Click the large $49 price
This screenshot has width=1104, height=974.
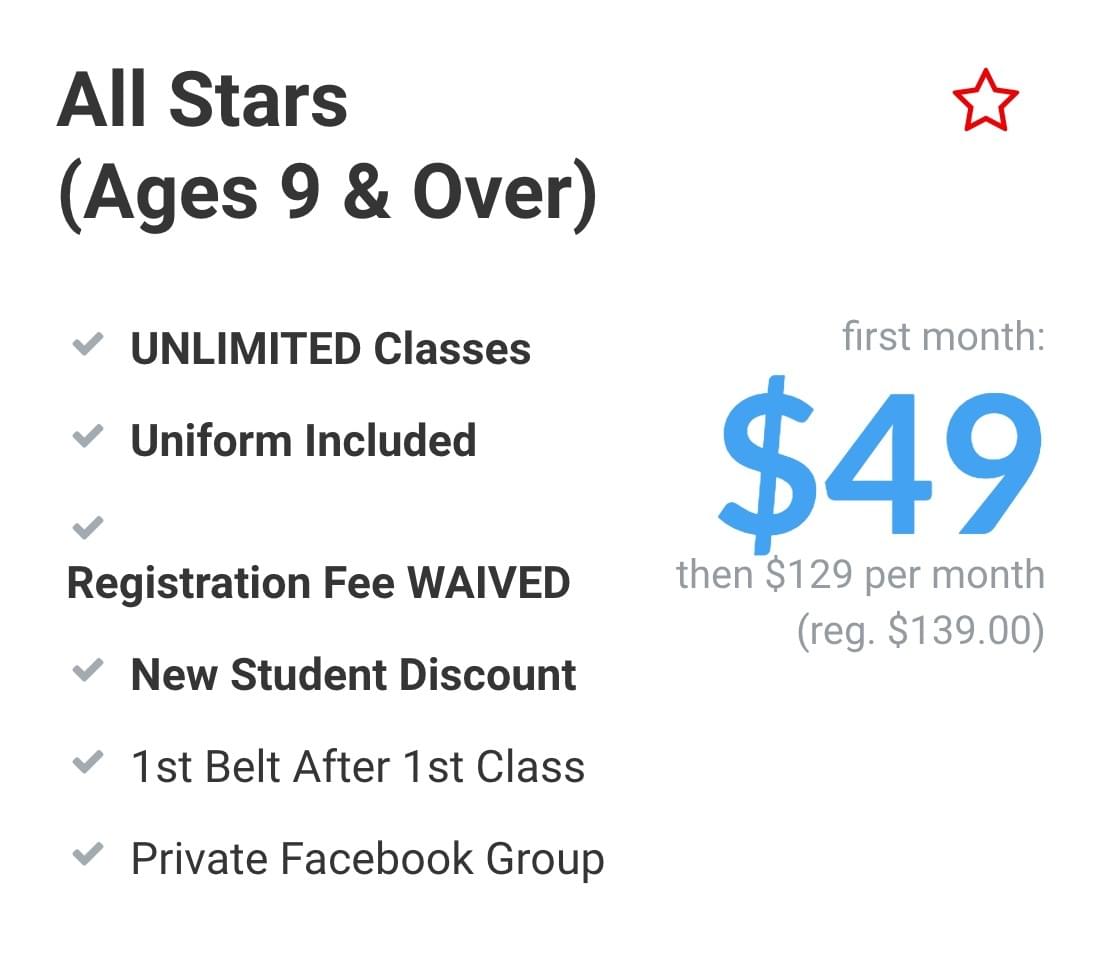click(880, 464)
